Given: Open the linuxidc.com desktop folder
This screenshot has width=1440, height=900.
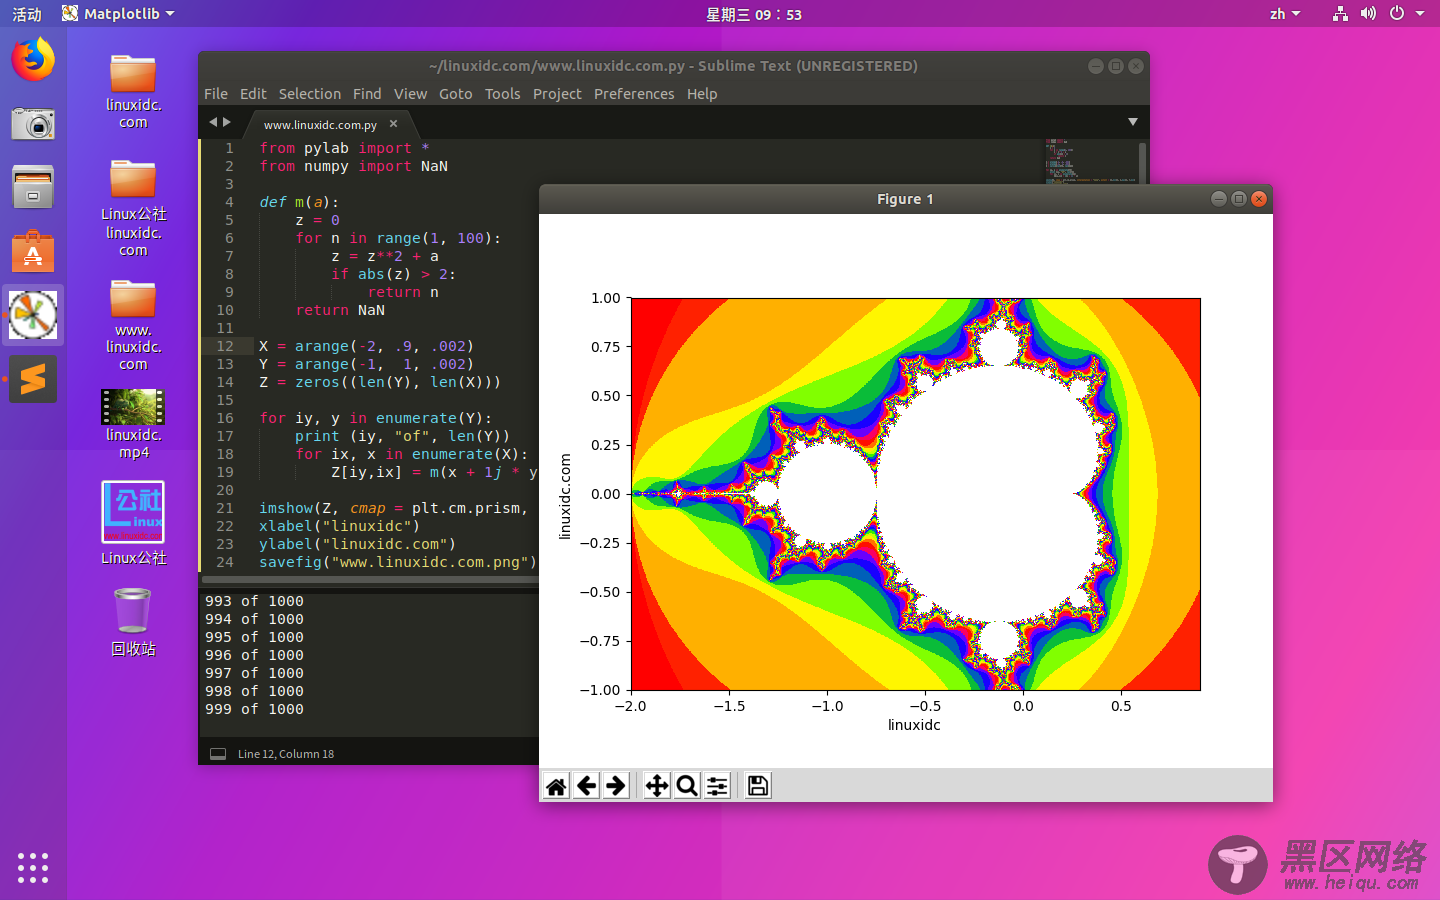Looking at the screenshot, I should click(x=133, y=91).
